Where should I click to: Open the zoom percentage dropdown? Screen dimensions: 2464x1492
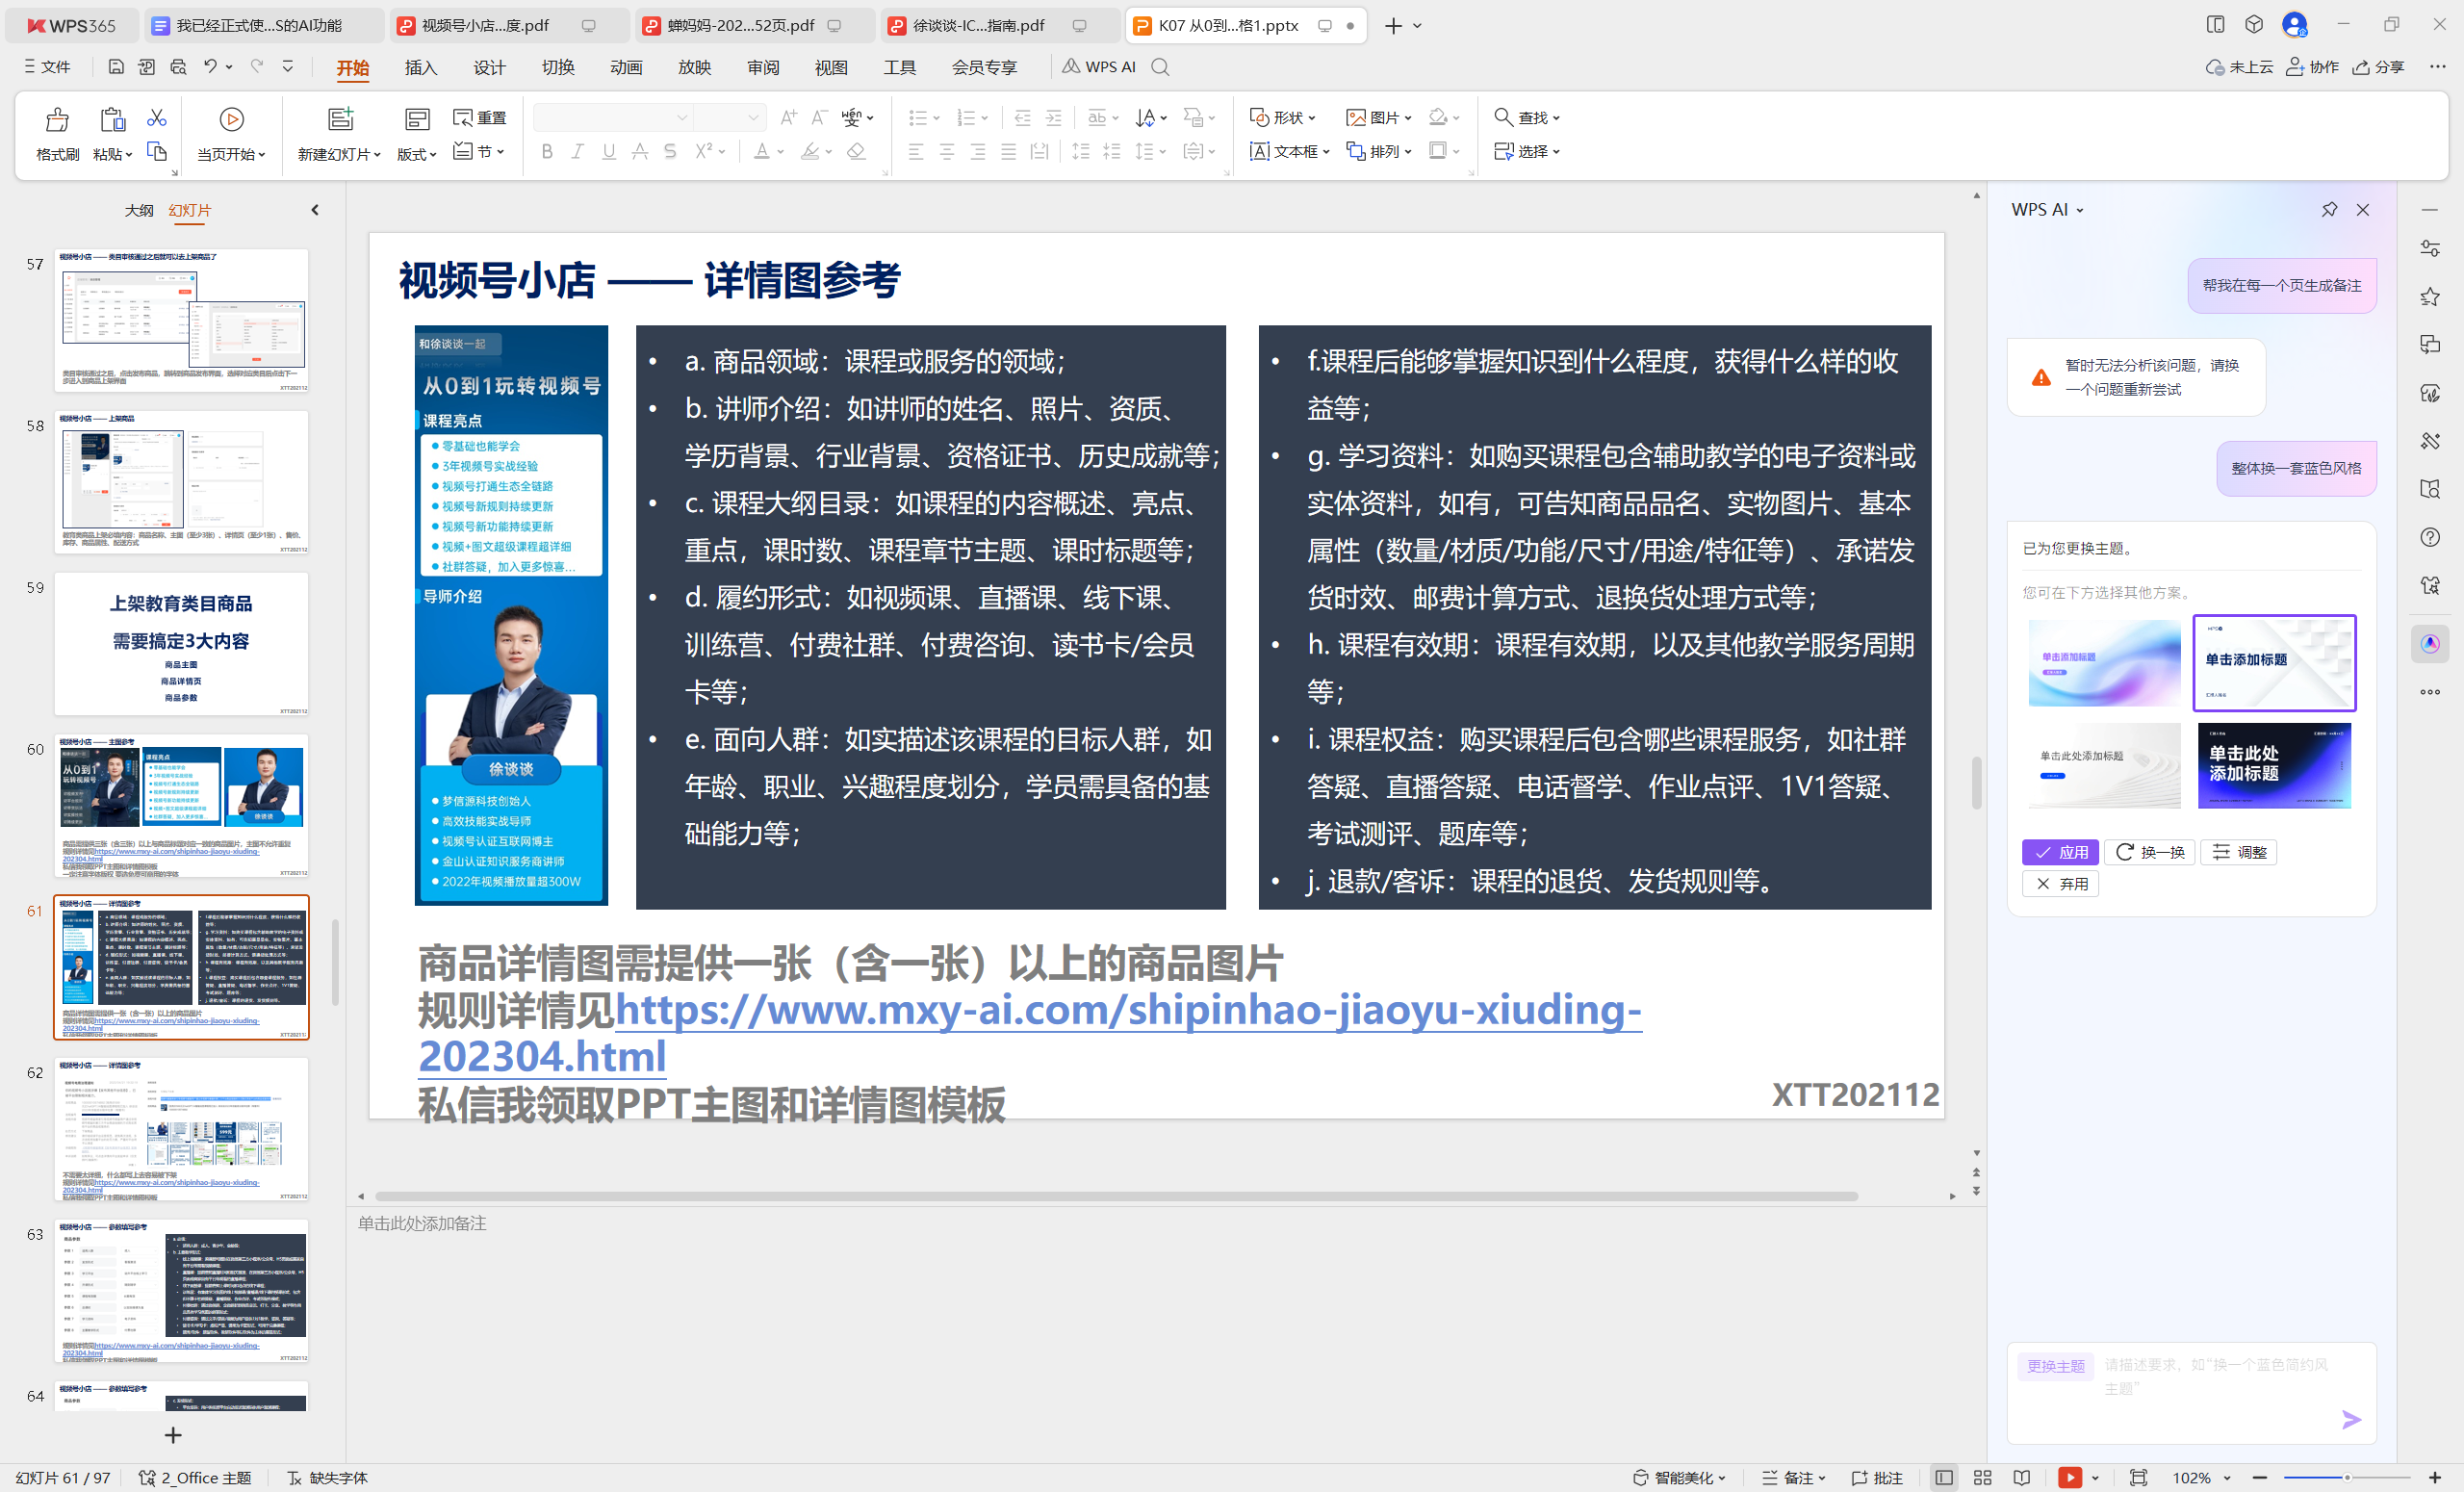(2227, 1477)
